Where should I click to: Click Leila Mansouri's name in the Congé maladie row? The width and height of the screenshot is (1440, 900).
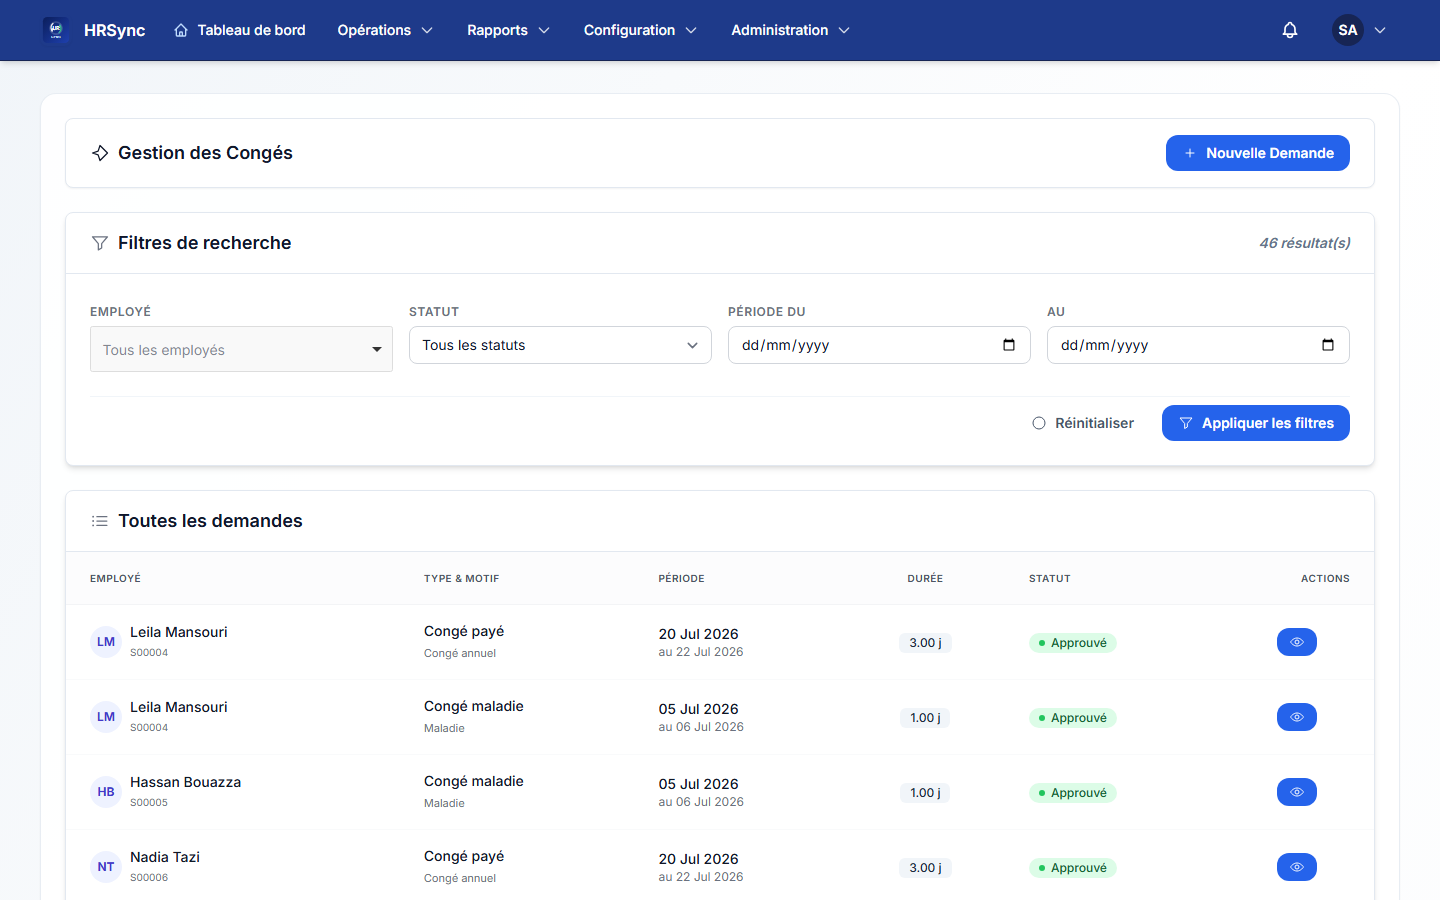(179, 707)
